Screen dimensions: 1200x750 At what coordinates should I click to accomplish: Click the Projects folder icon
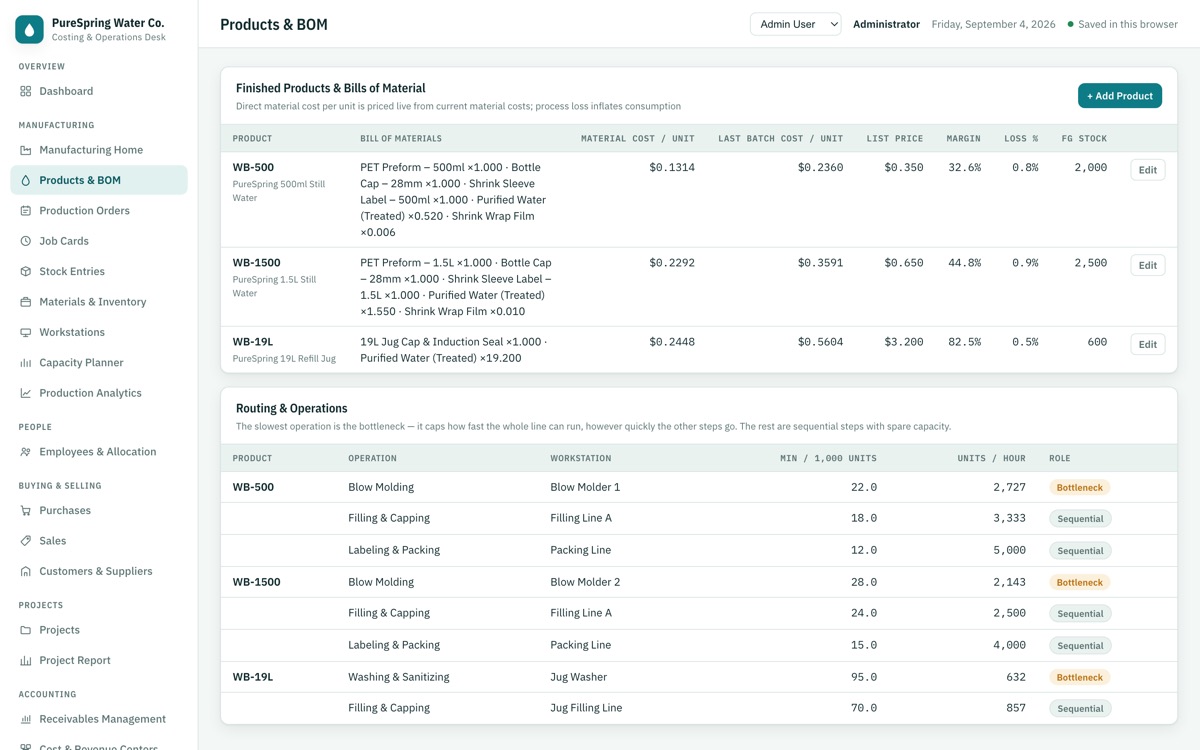(26, 630)
